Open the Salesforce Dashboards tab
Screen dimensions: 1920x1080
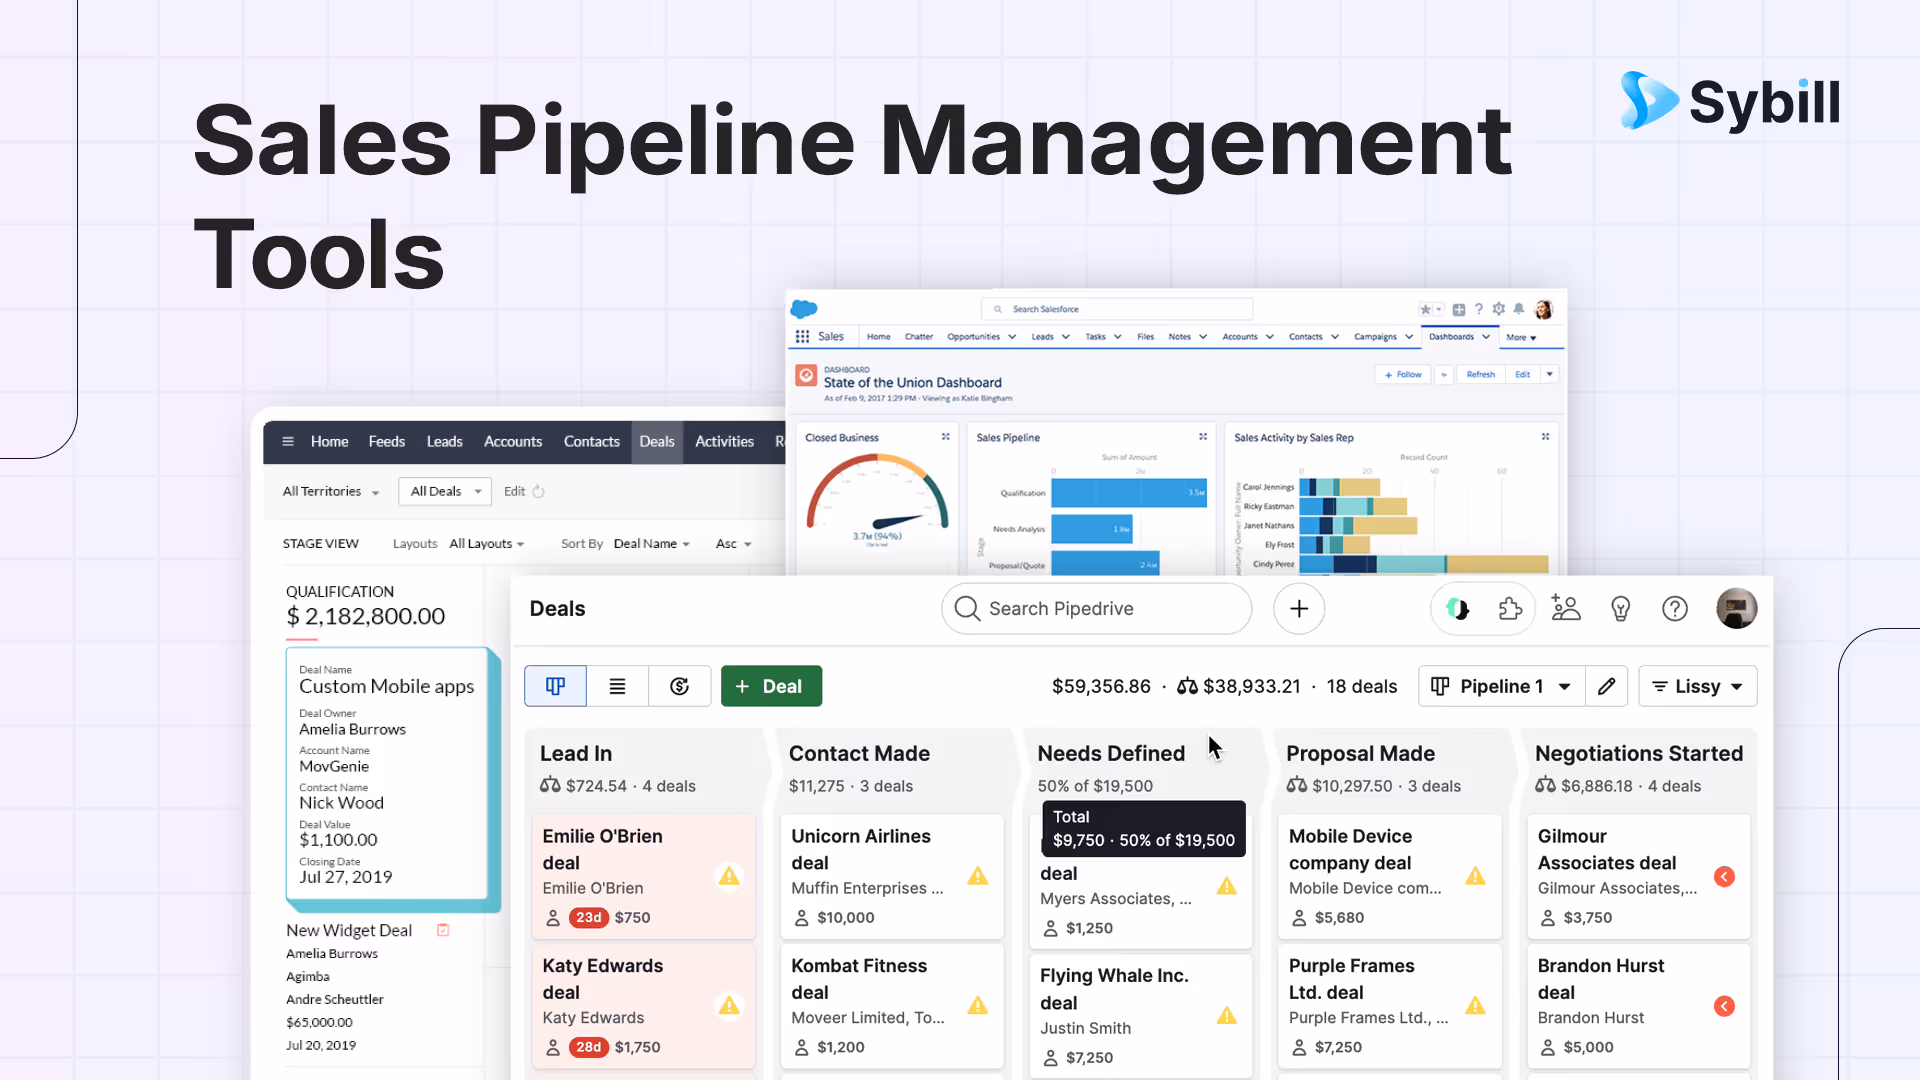(1459, 337)
